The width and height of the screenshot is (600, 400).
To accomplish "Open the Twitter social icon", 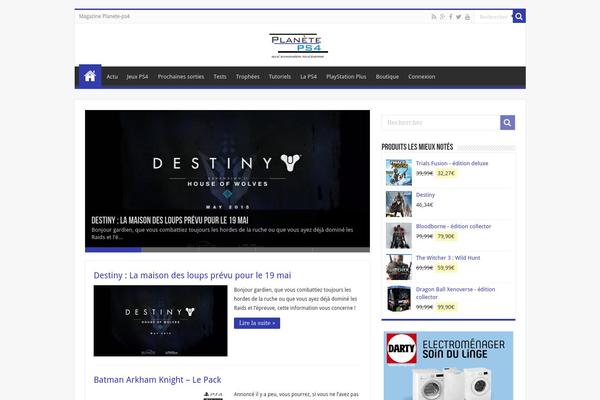I will [x=458, y=17].
